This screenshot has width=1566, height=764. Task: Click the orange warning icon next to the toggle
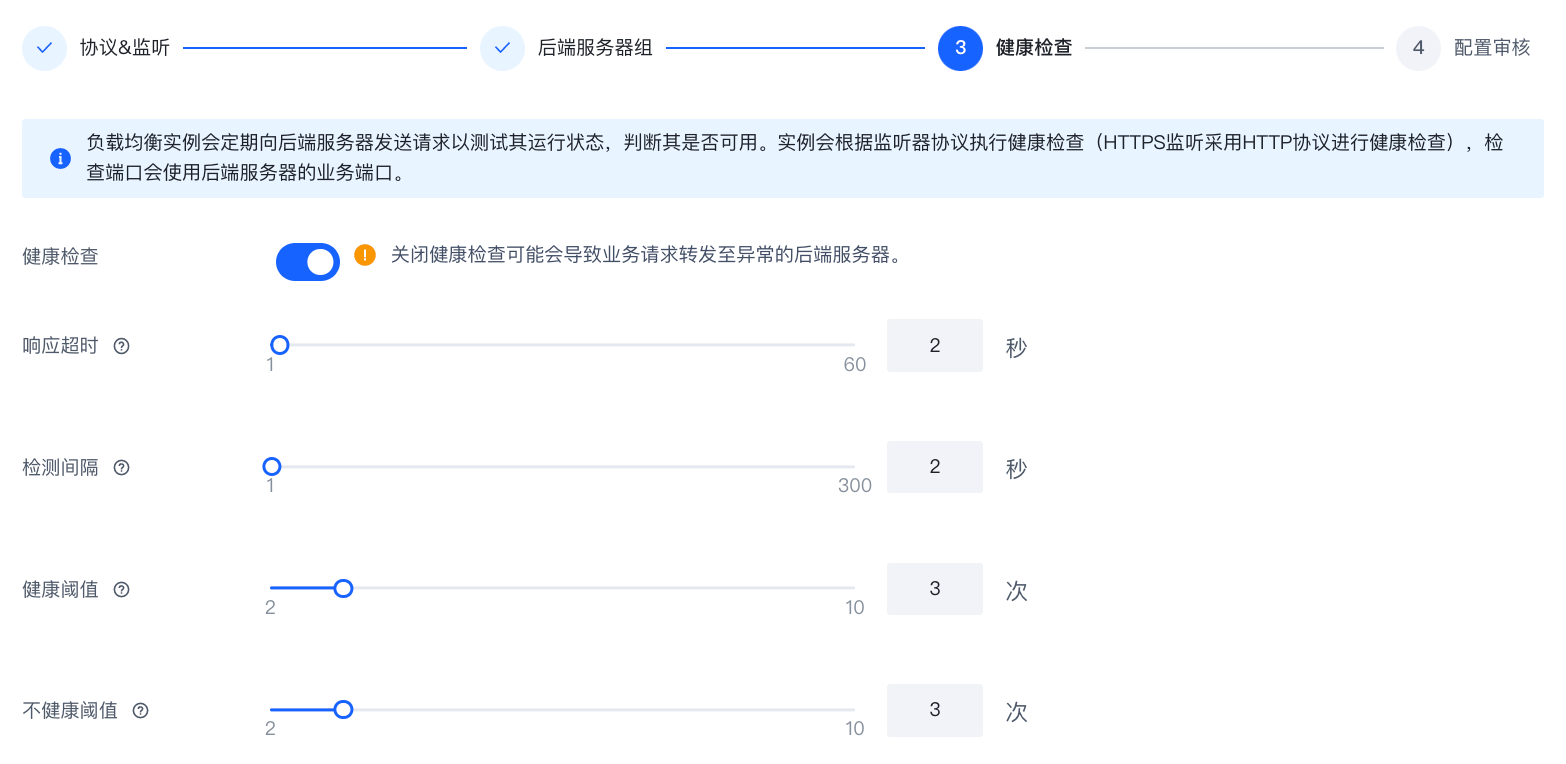(x=365, y=255)
